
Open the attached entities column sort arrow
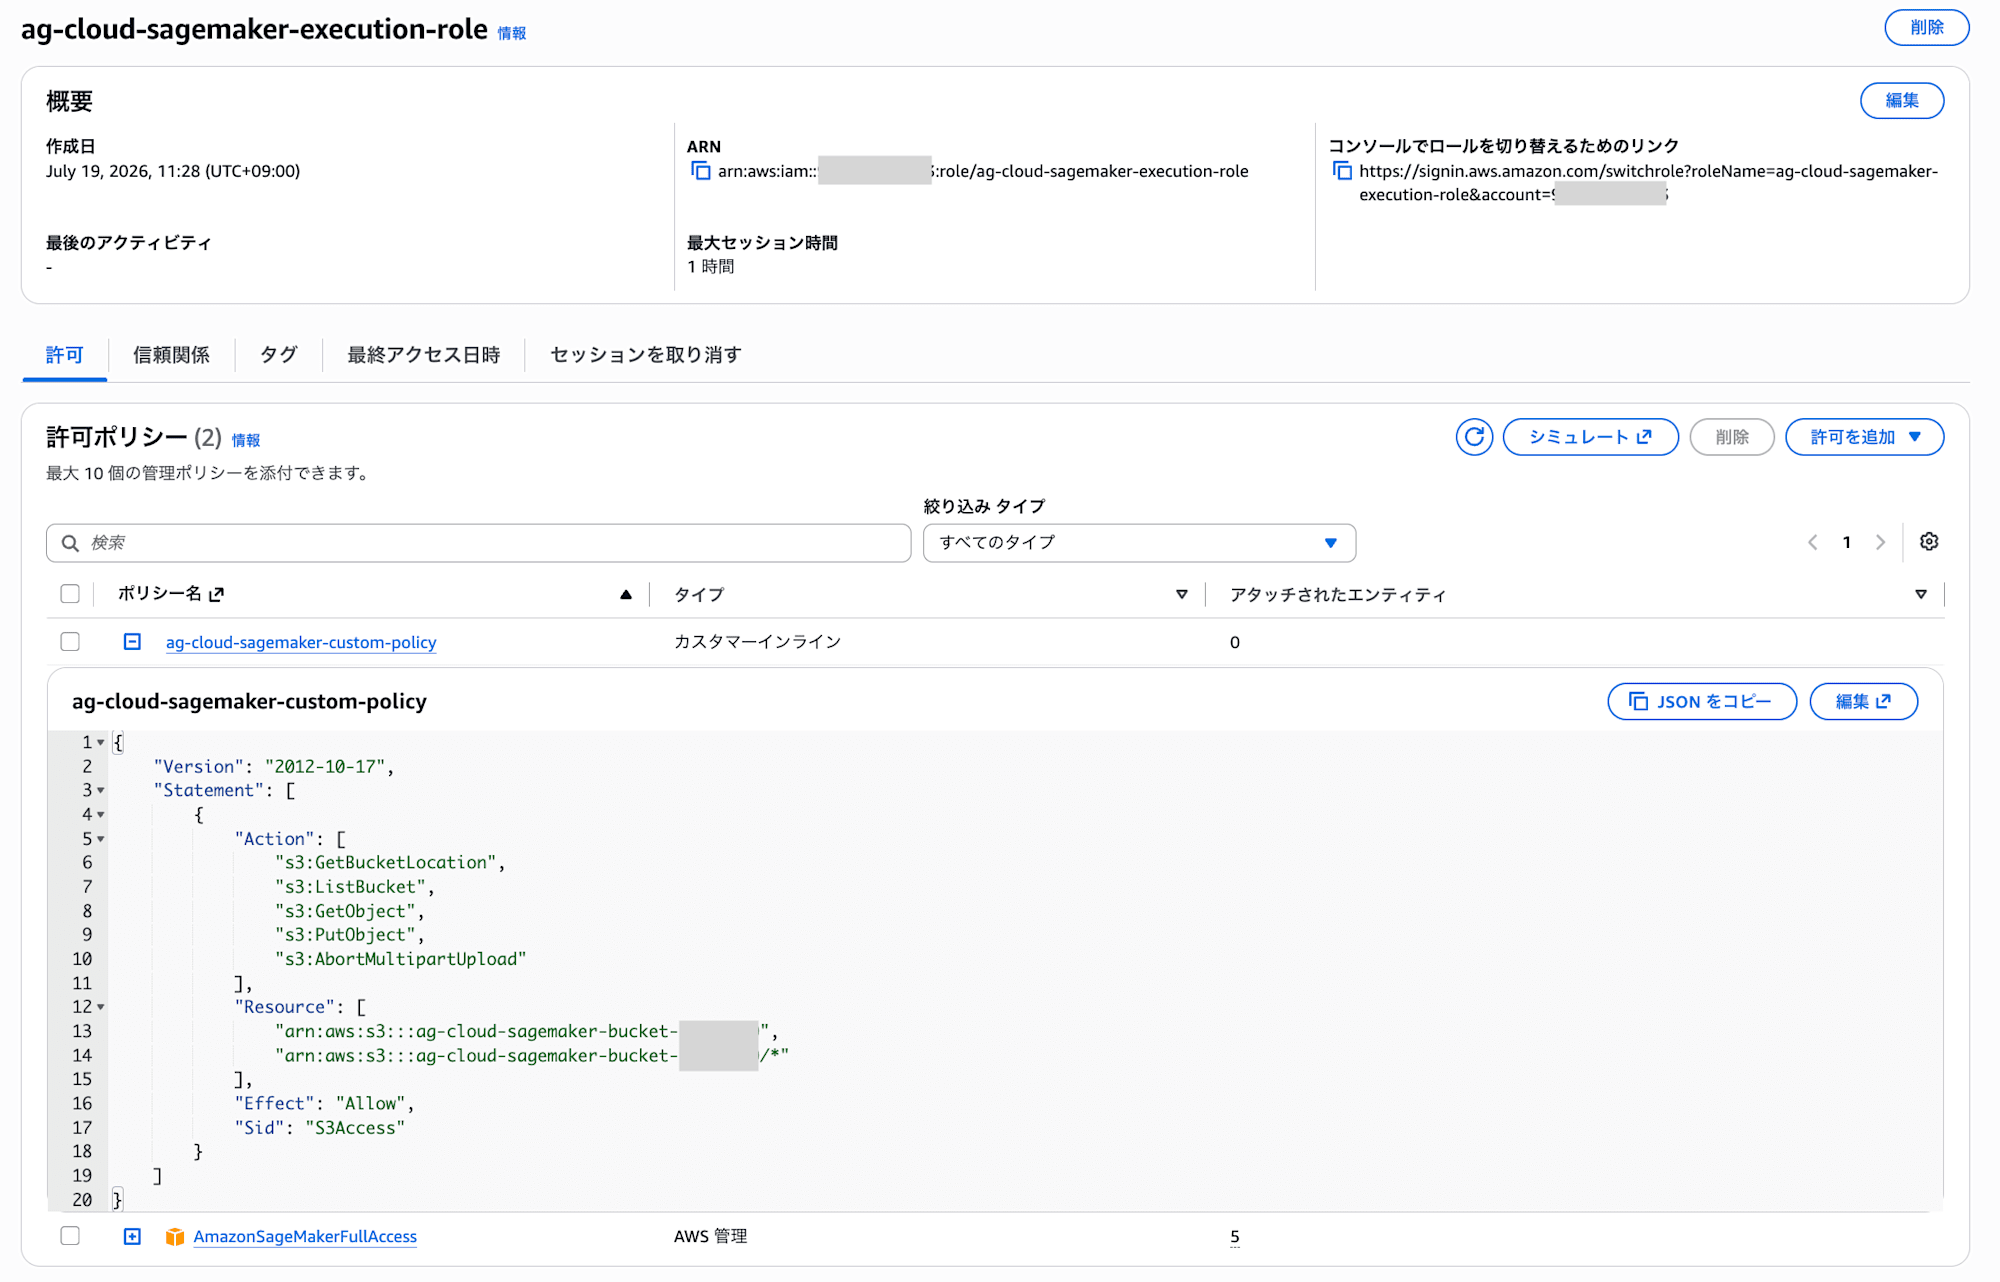[1921, 594]
